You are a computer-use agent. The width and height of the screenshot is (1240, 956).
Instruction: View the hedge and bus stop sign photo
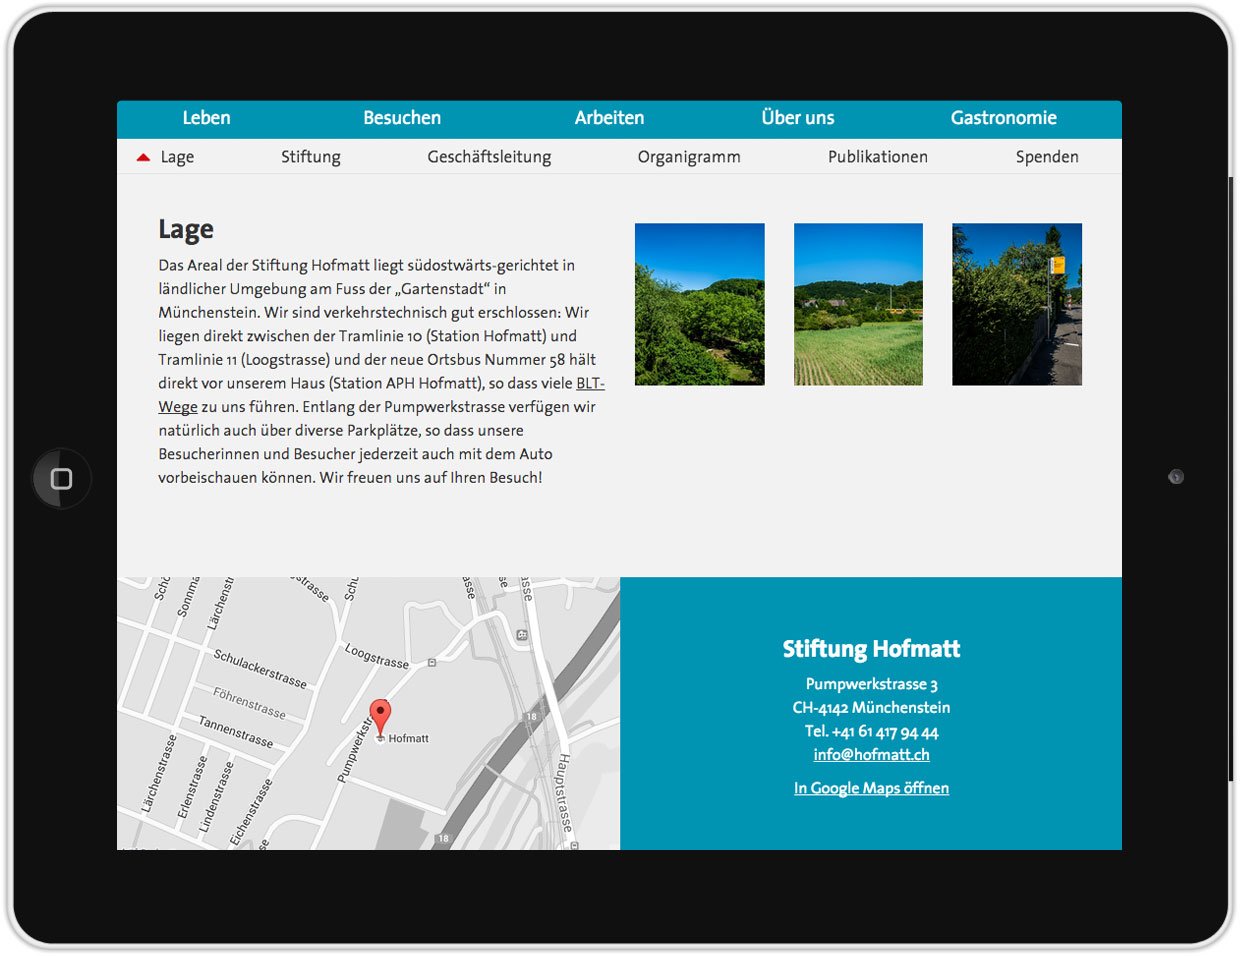pos(1016,304)
